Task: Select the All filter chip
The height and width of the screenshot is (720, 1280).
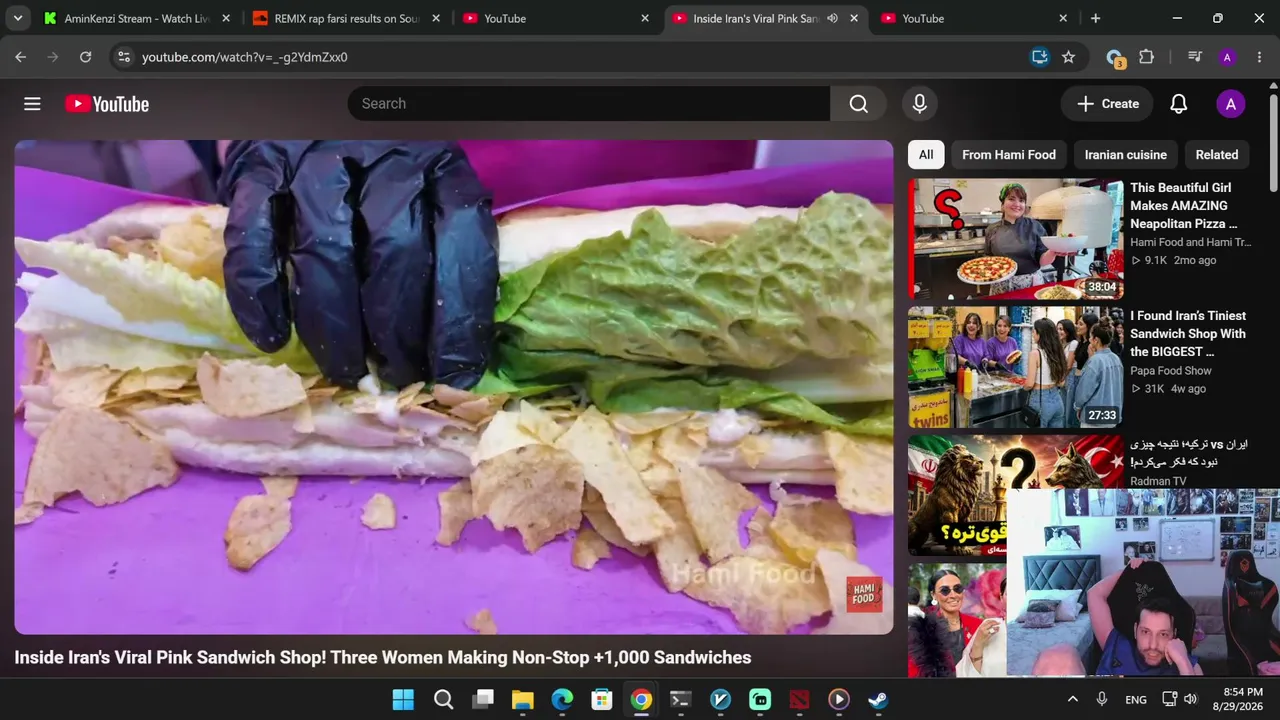Action: [x=926, y=155]
